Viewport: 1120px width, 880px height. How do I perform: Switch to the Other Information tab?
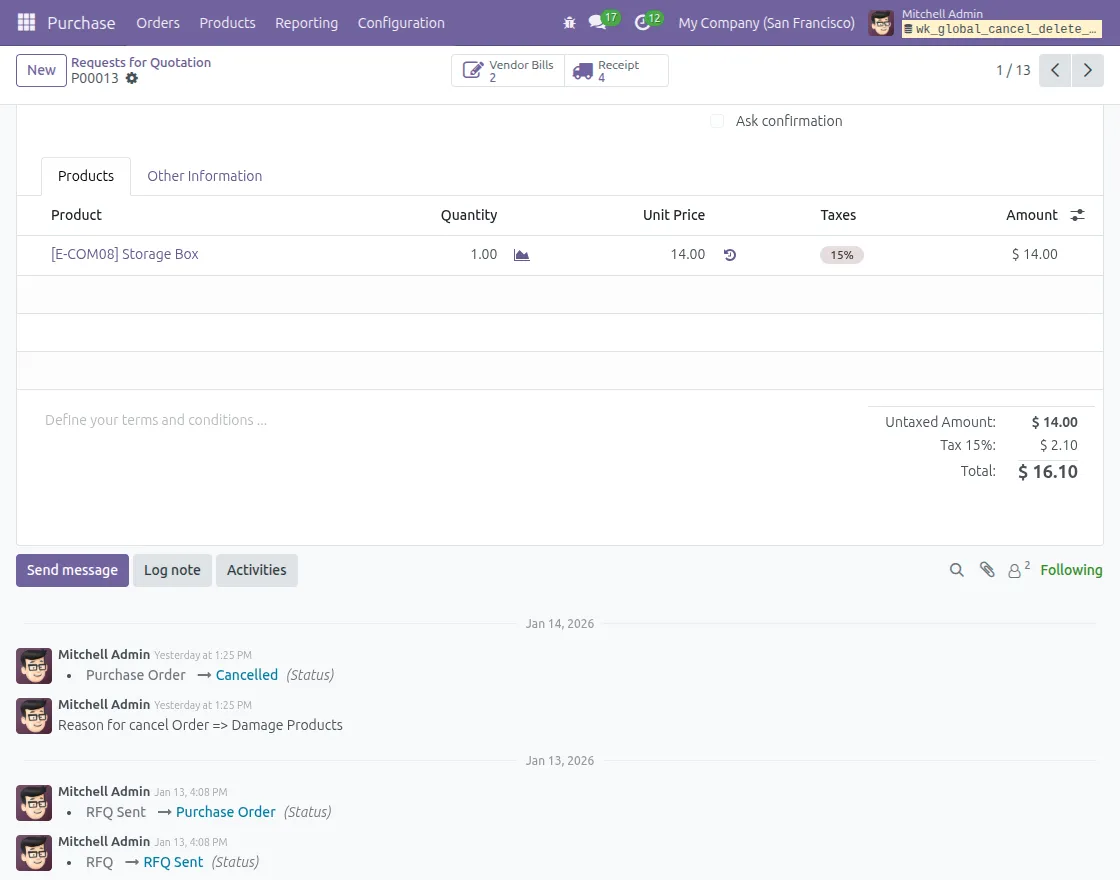click(204, 176)
